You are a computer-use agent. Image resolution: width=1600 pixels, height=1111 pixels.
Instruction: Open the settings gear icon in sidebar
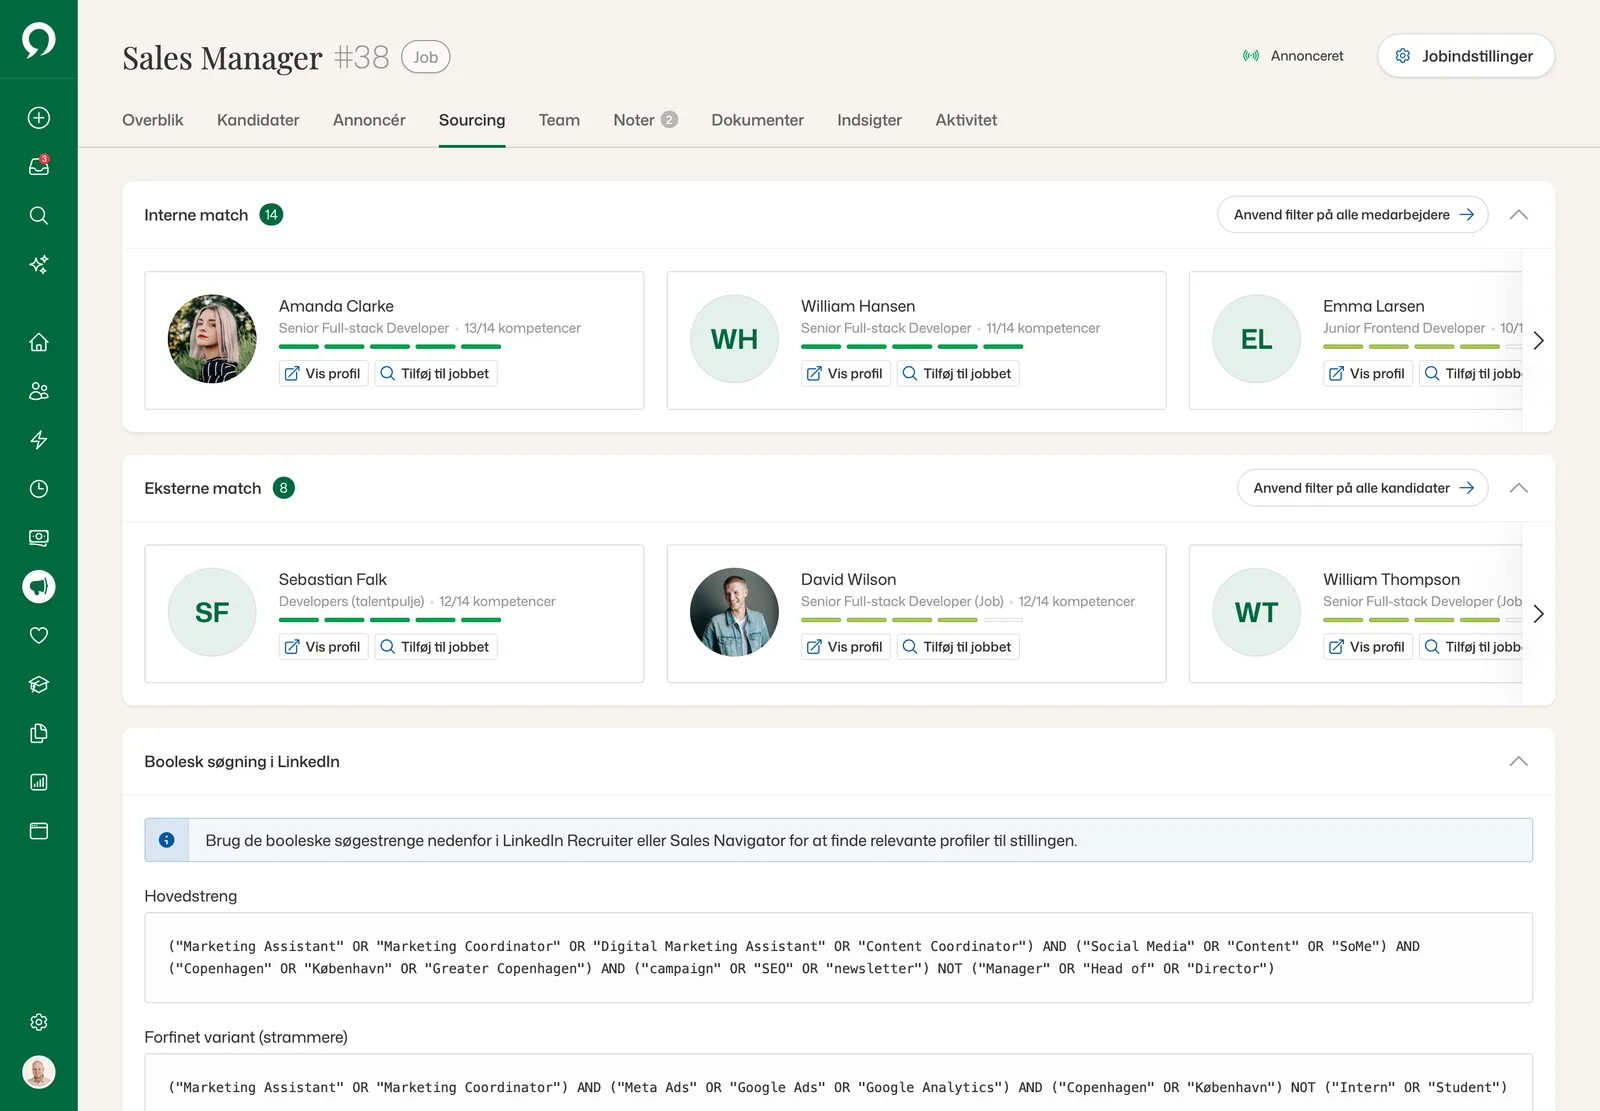tap(39, 1022)
